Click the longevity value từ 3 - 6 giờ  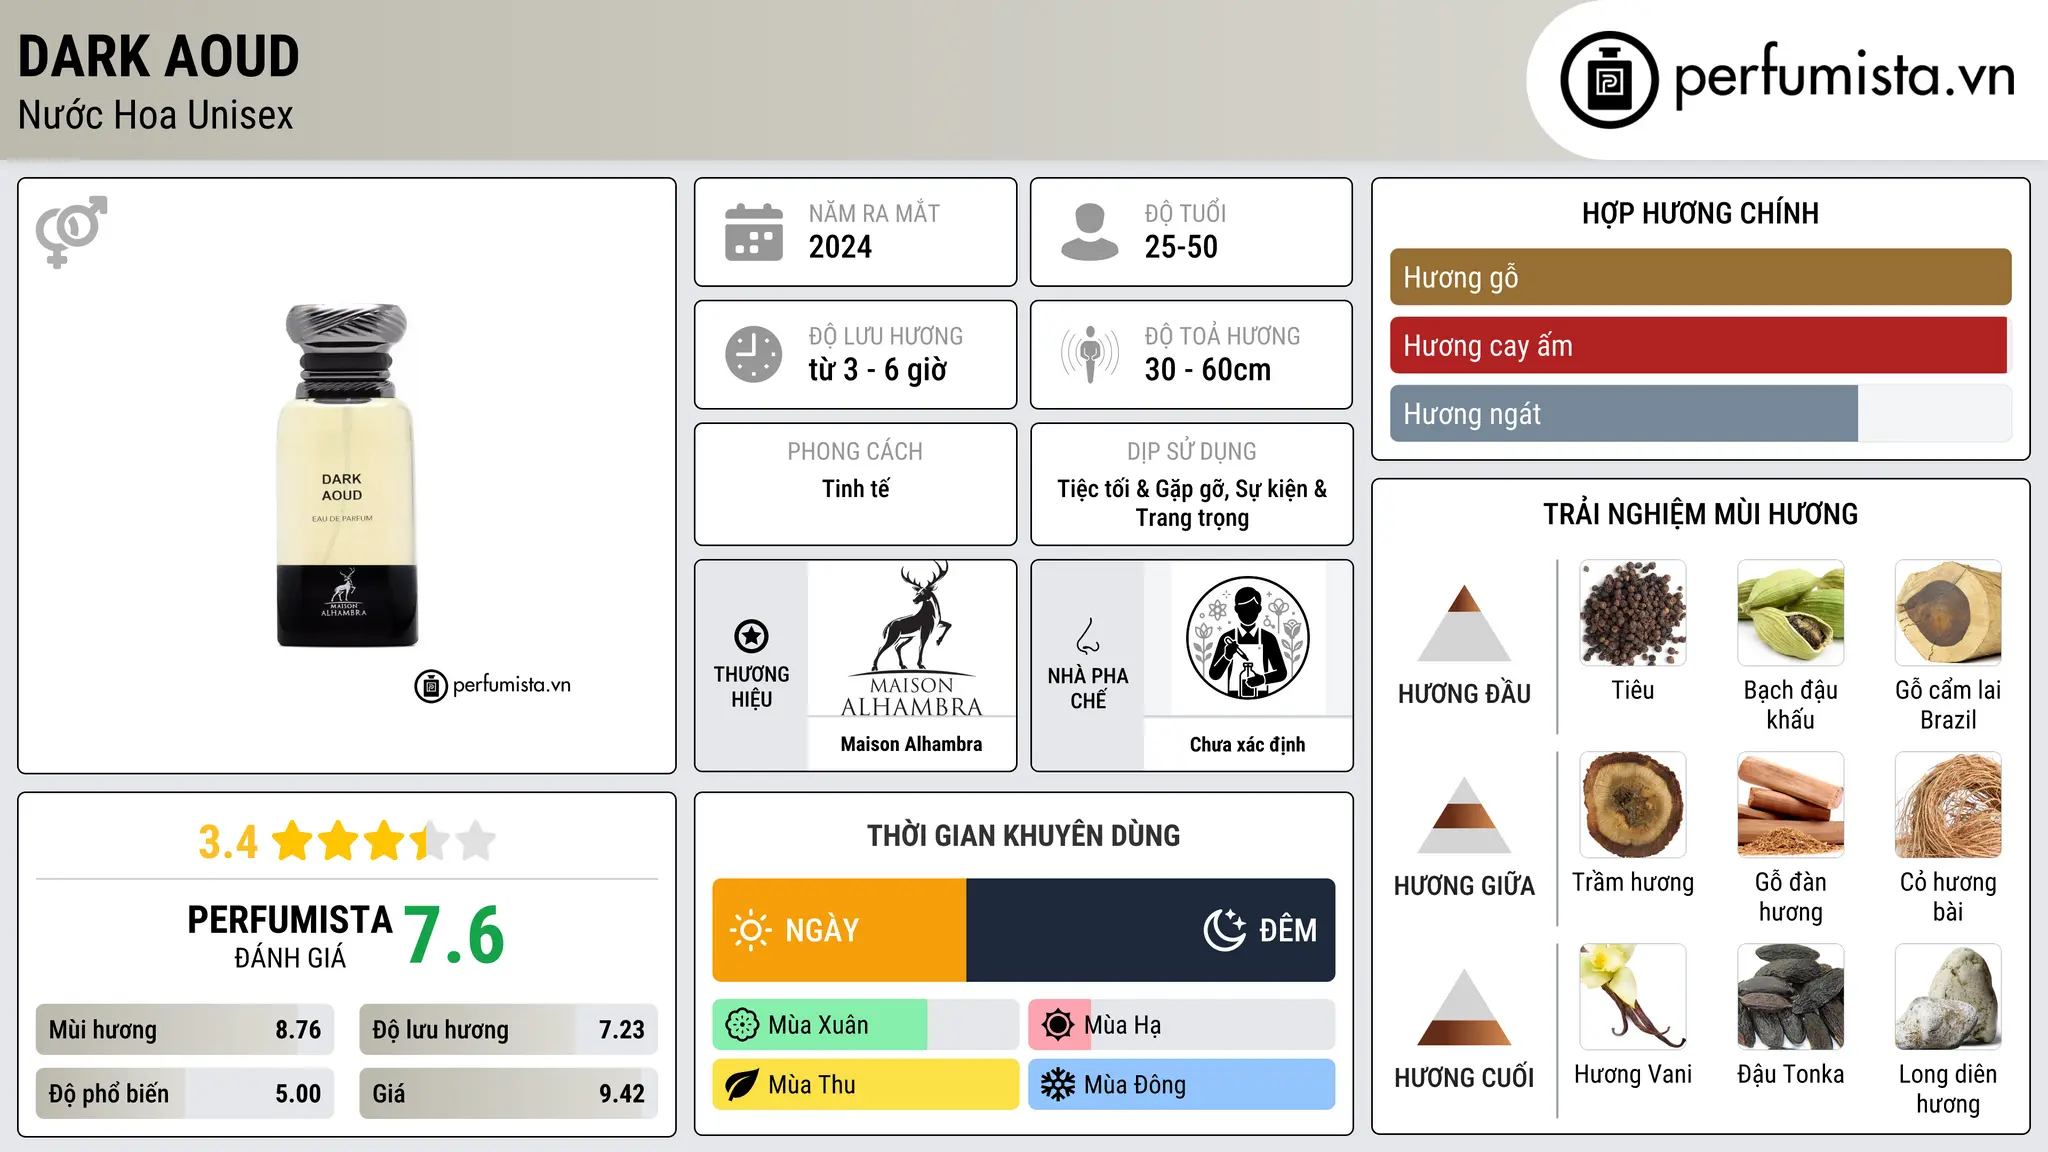pyautogui.click(x=877, y=370)
